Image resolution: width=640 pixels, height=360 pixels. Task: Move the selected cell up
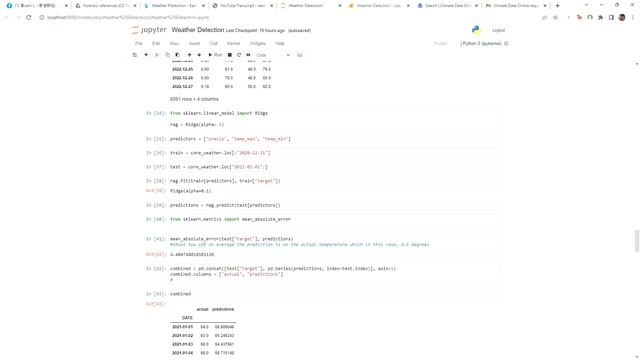pyautogui.click(x=189, y=55)
